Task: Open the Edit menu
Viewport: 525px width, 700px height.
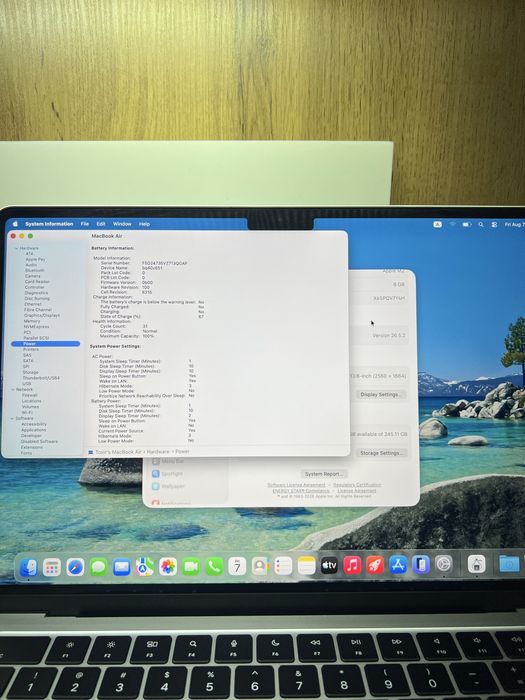Action: click(x=101, y=224)
